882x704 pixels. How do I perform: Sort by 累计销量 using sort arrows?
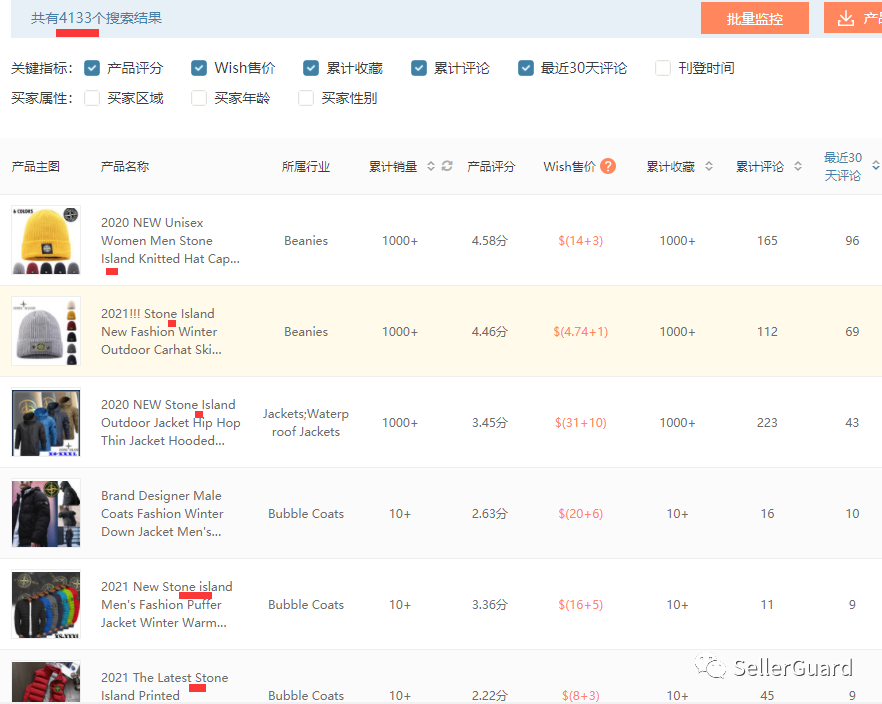coord(431,166)
